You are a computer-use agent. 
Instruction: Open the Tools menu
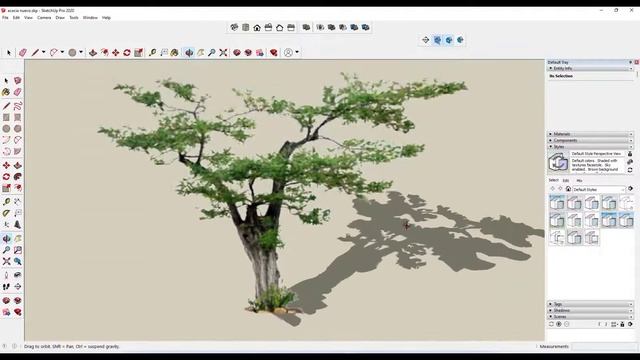[x=73, y=18]
